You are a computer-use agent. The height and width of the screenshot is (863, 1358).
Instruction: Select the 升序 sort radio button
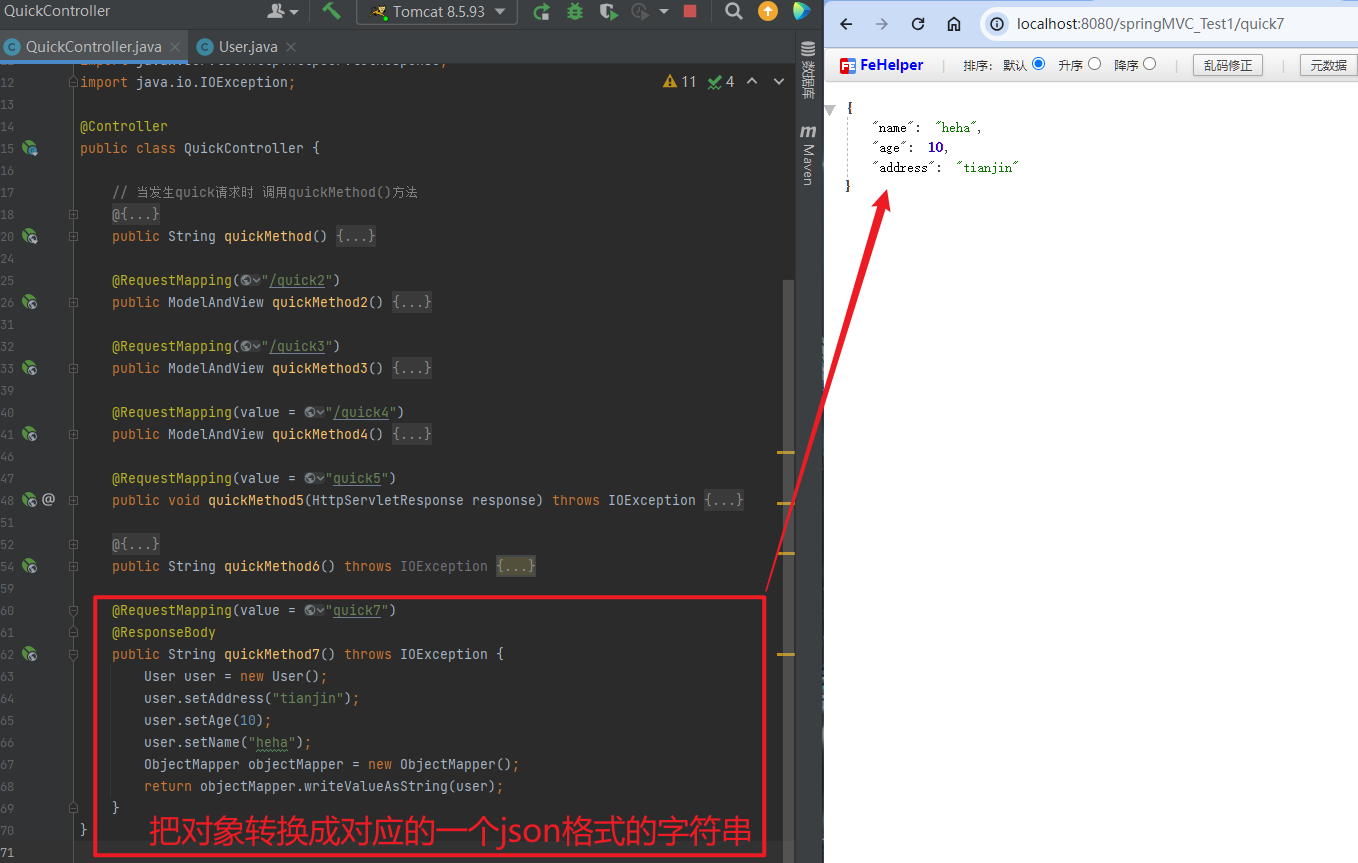click(x=1094, y=64)
